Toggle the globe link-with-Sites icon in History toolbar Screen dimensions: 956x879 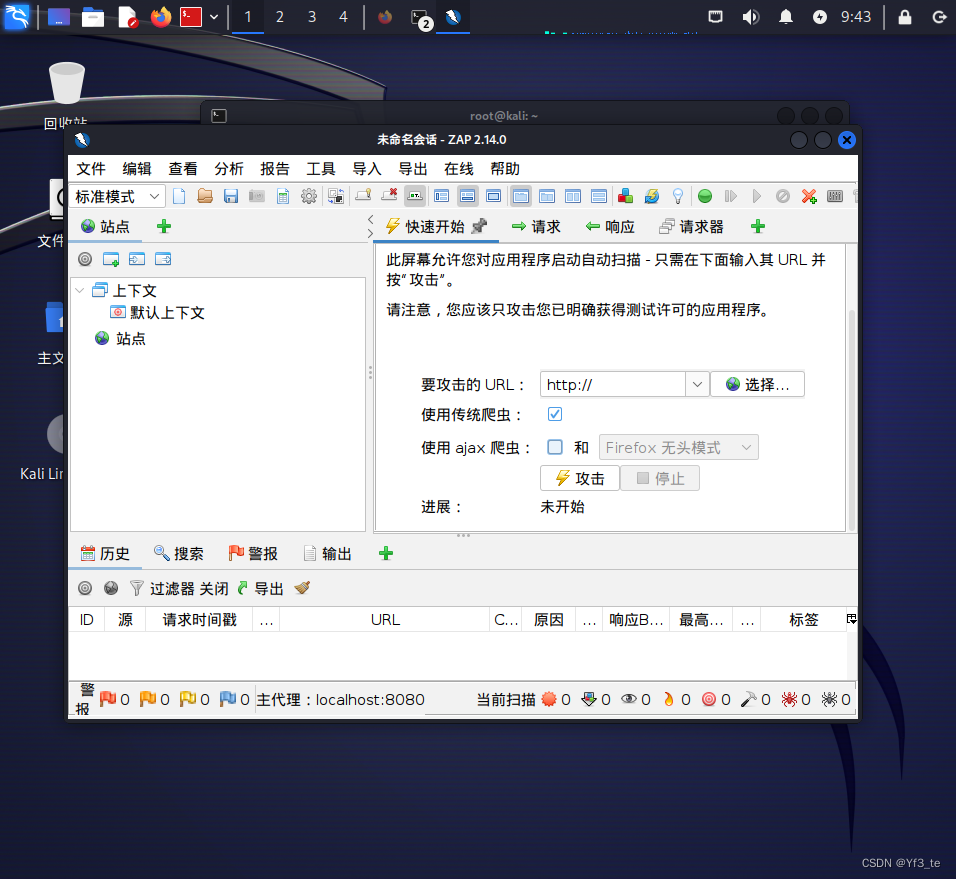click(x=111, y=588)
